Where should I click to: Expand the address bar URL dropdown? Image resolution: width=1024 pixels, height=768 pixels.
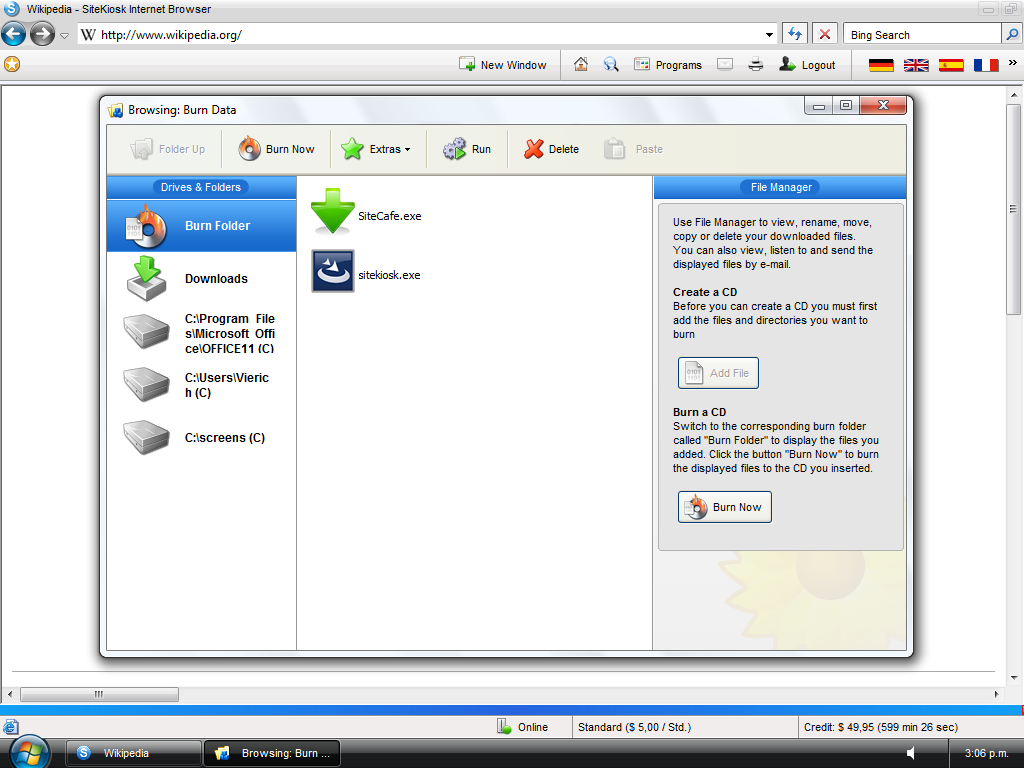(769, 34)
